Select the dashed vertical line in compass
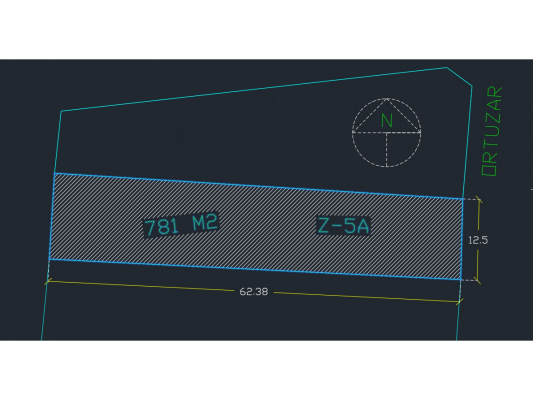 (x=386, y=150)
